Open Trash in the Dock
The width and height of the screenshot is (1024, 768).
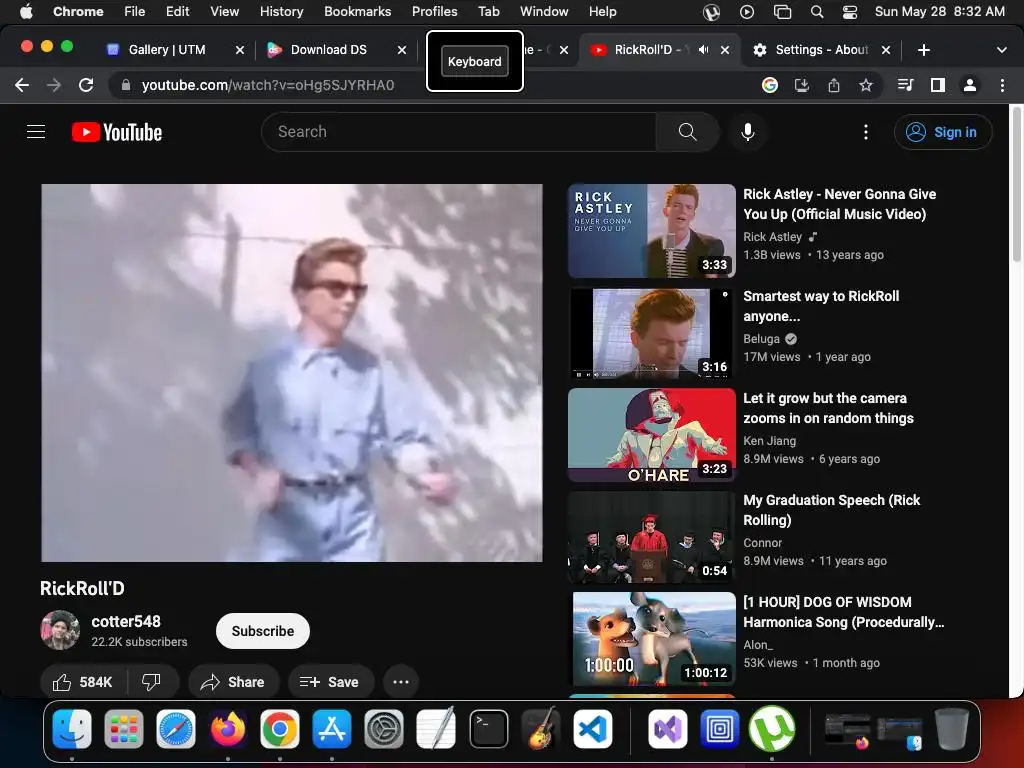[x=952, y=728]
